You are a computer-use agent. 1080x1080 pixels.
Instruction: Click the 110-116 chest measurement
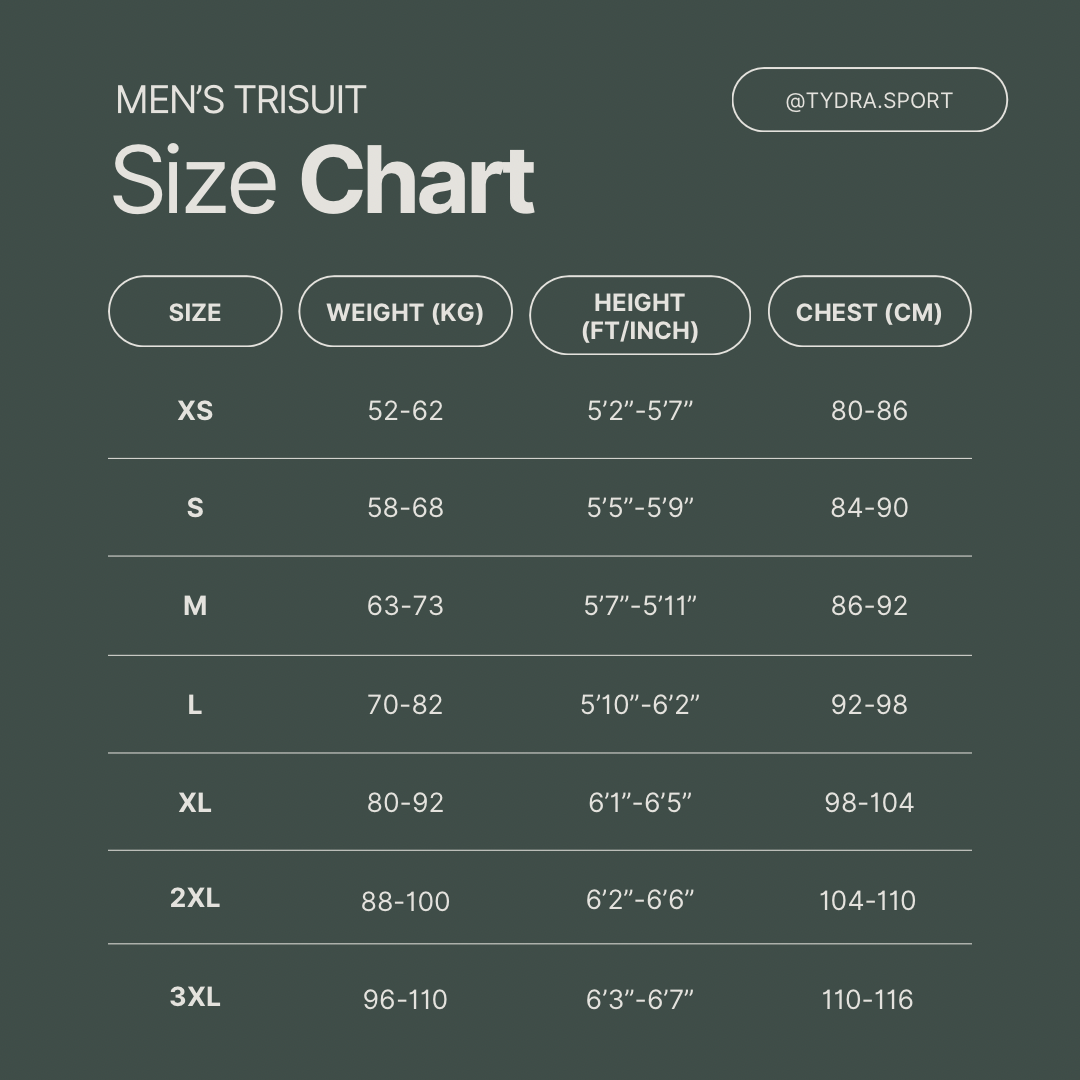pos(868,999)
